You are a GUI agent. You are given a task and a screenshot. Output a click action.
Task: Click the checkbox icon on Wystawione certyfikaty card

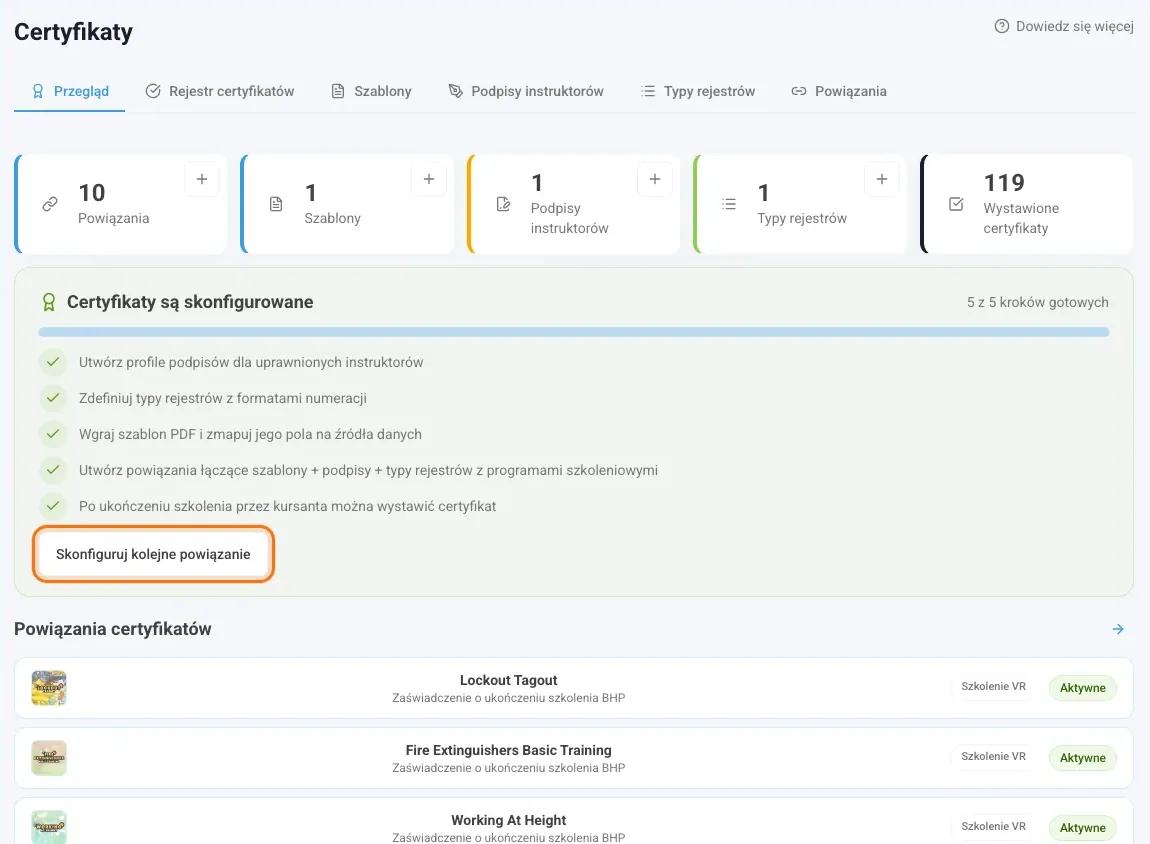956,204
